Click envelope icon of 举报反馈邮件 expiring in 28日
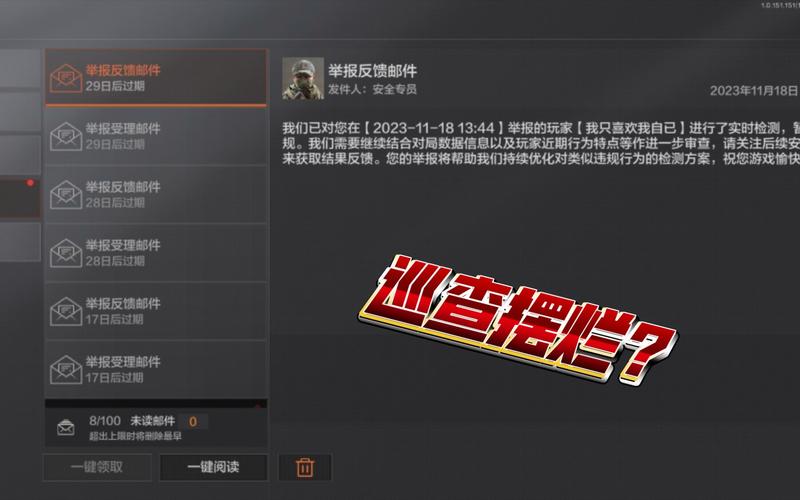The image size is (800, 500). click(x=66, y=194)
